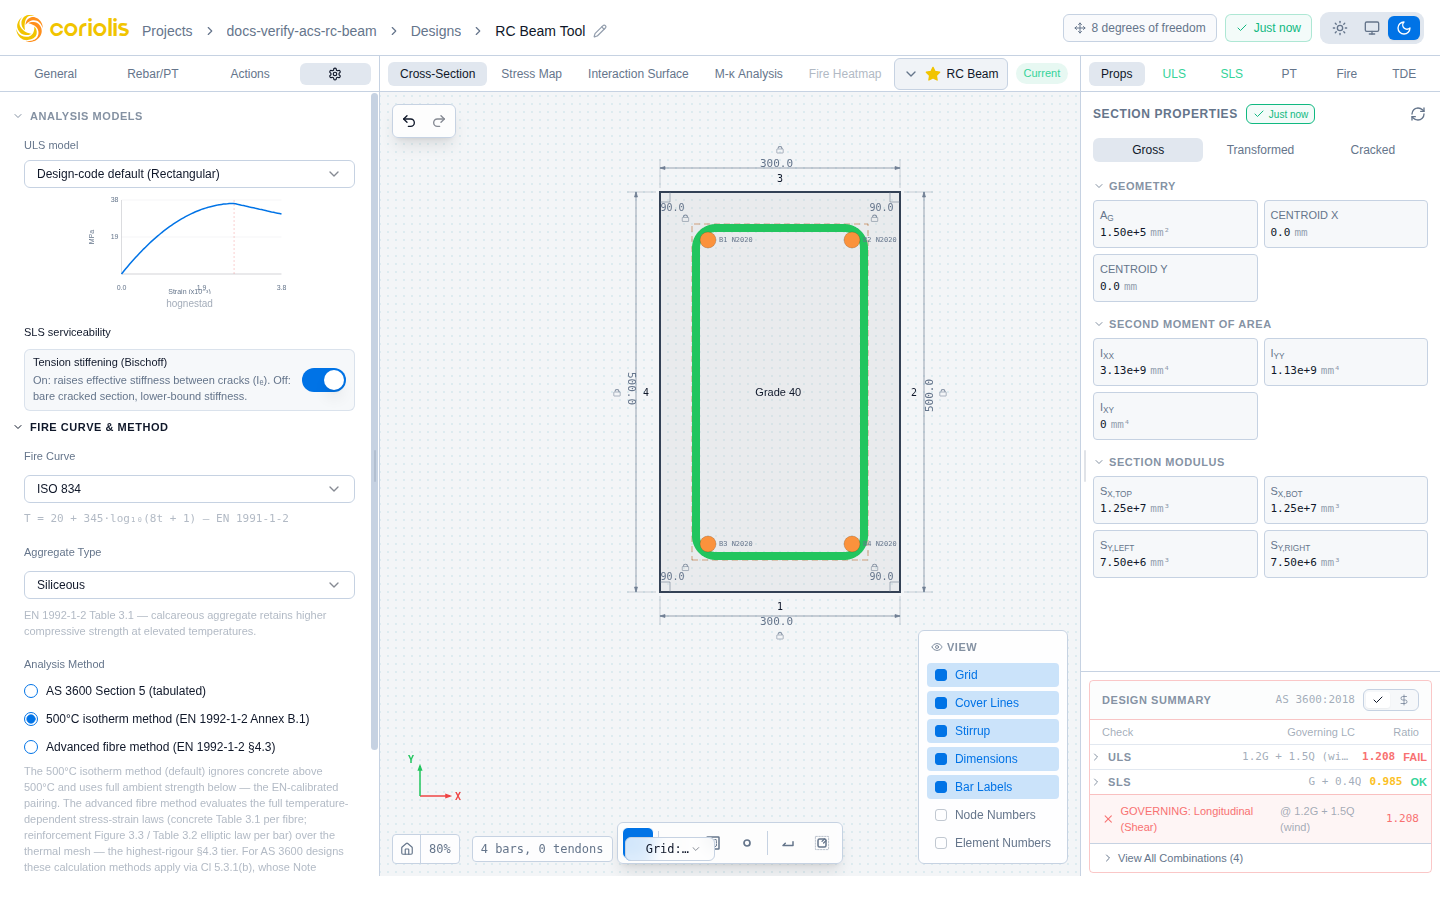The image size is (1440, 900).
Task: Open docs-verify-acs-rc-beam breadcrumb link
Action: (301, 31)
